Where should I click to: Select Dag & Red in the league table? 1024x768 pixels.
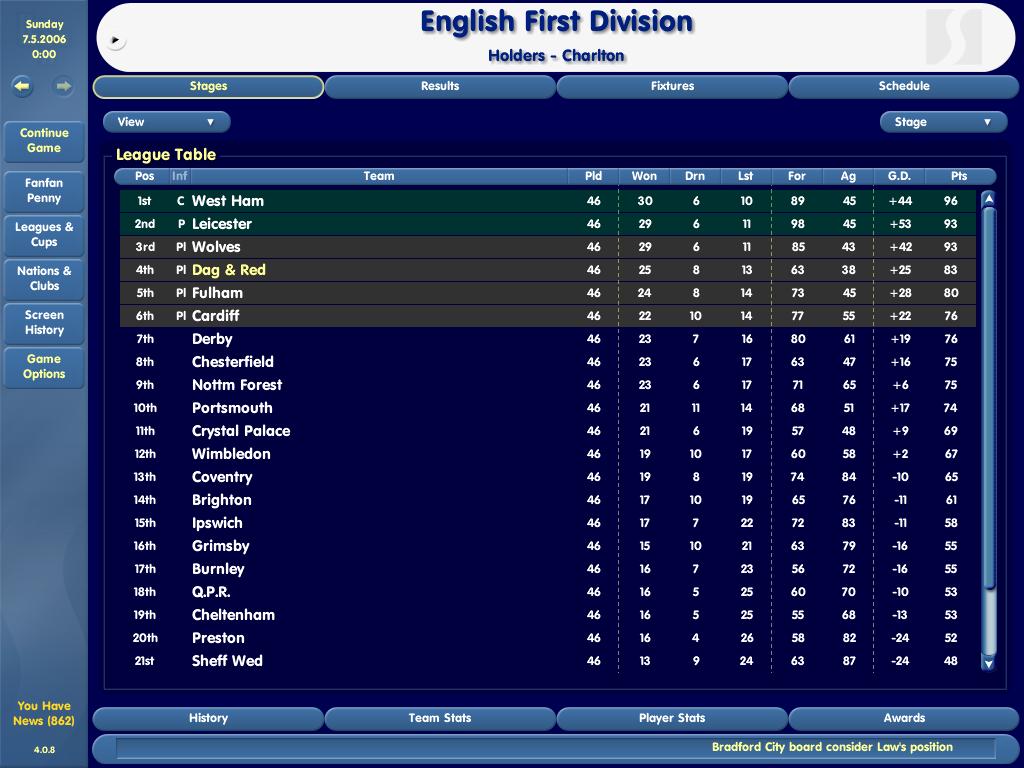[x=229, y=270]
